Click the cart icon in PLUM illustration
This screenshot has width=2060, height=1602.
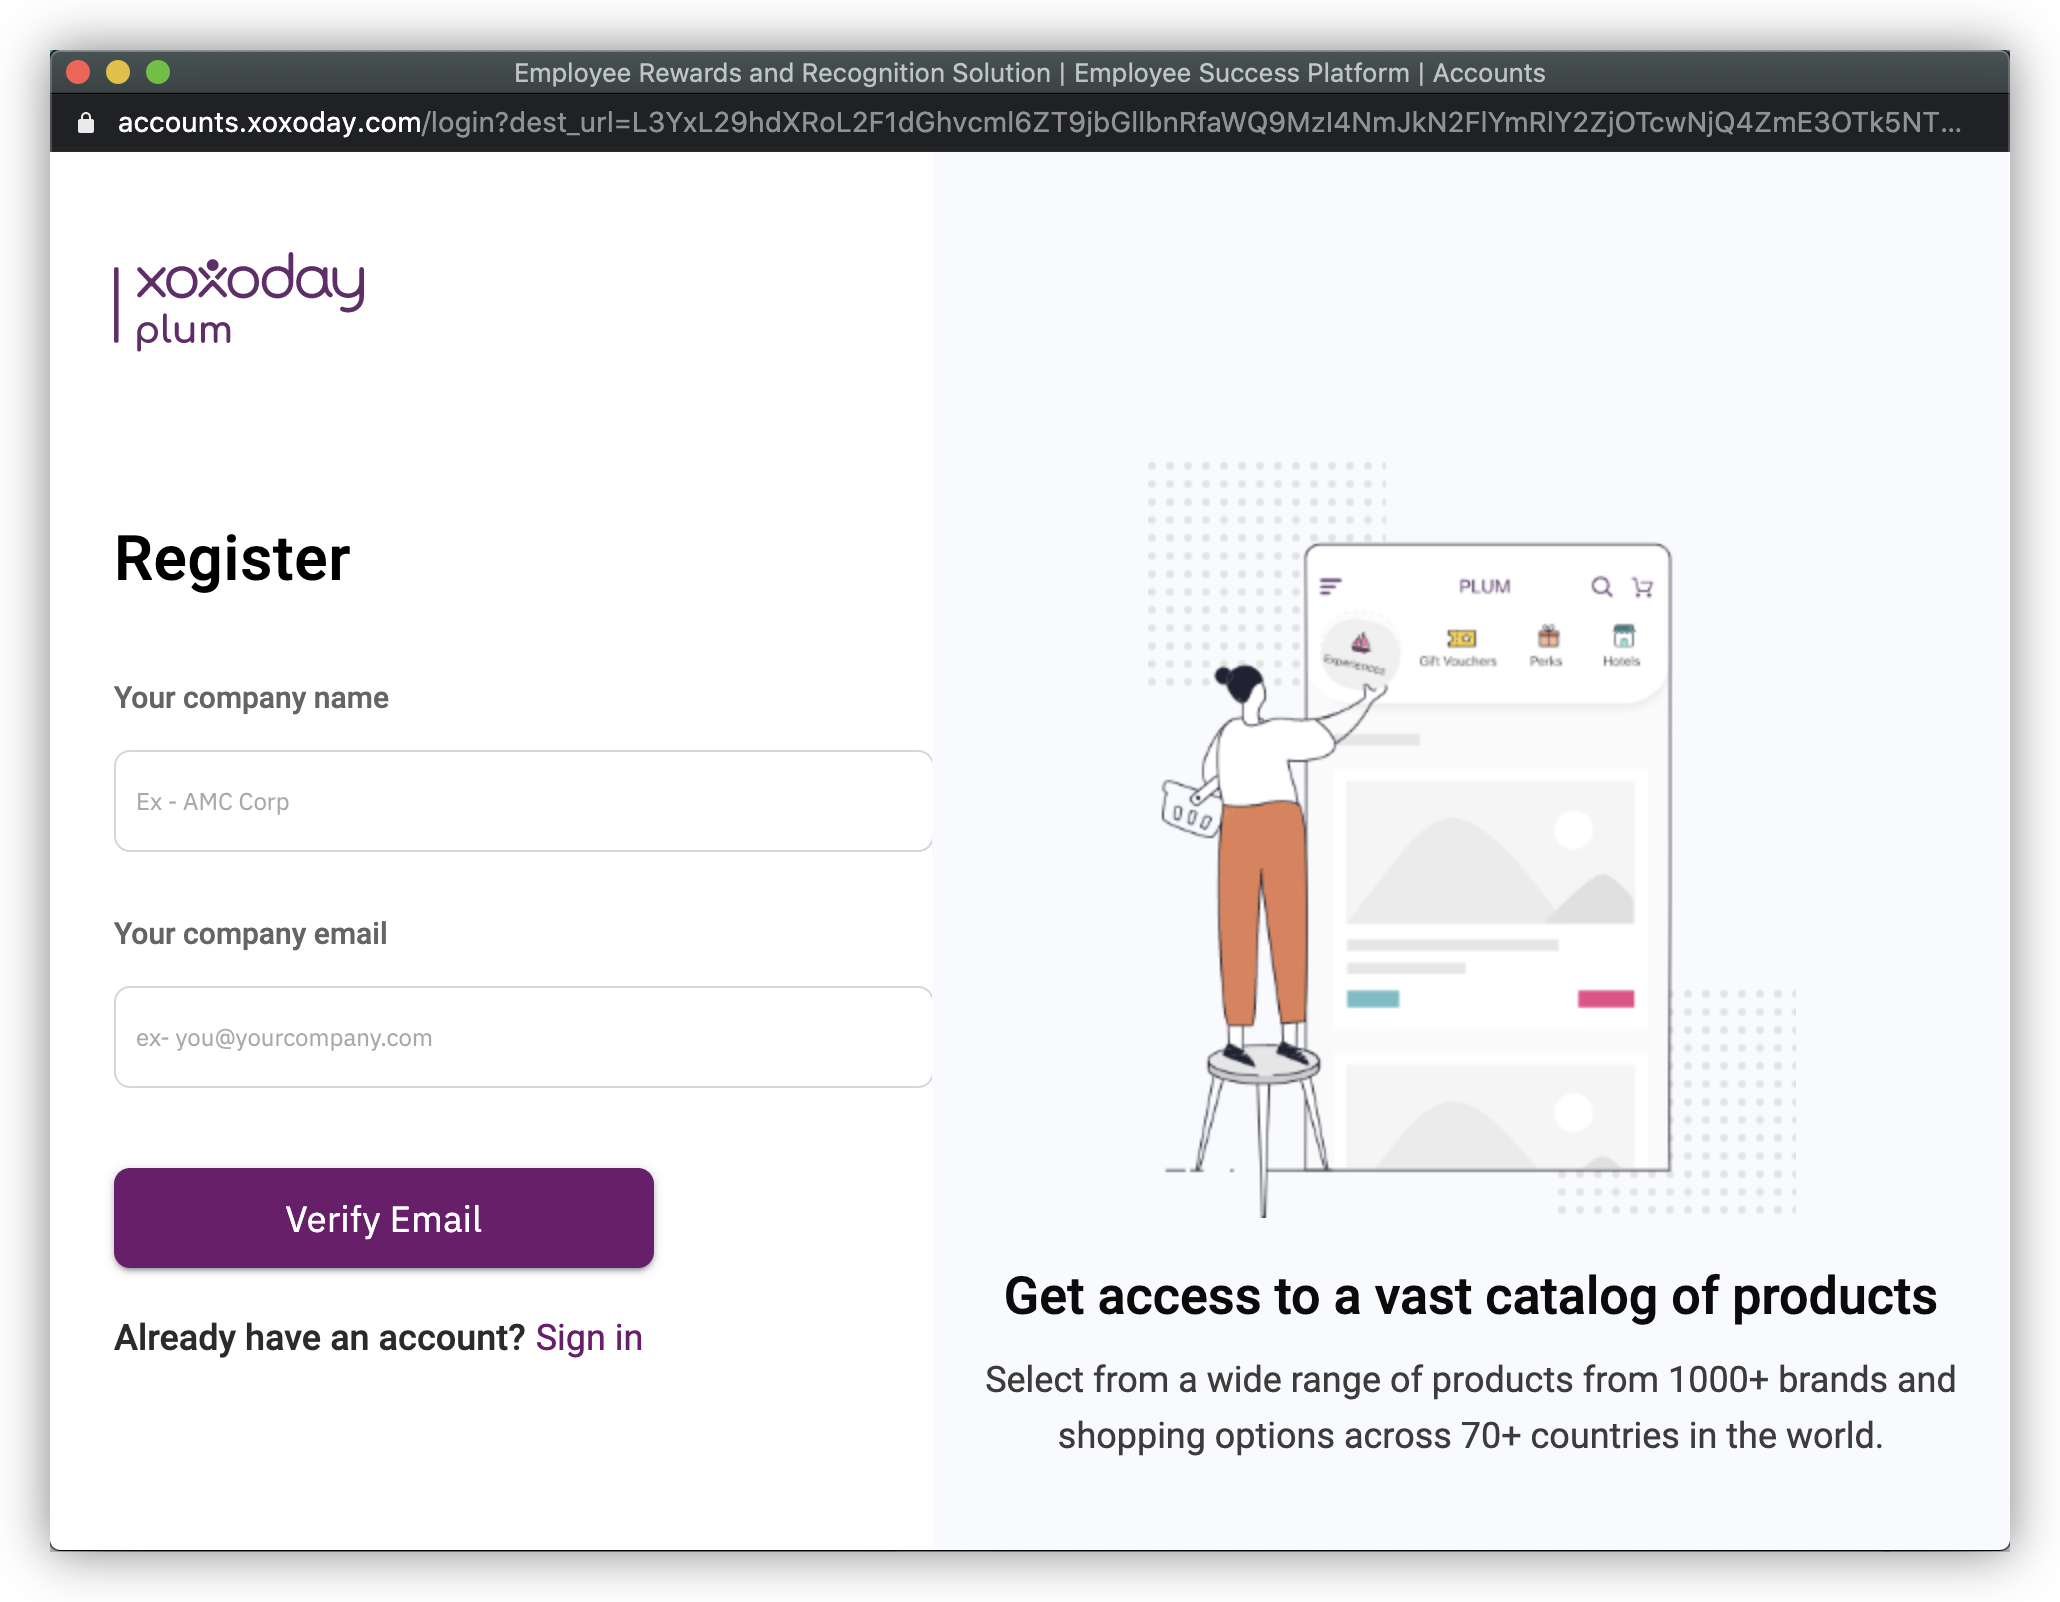click(x=1642, y=587)
